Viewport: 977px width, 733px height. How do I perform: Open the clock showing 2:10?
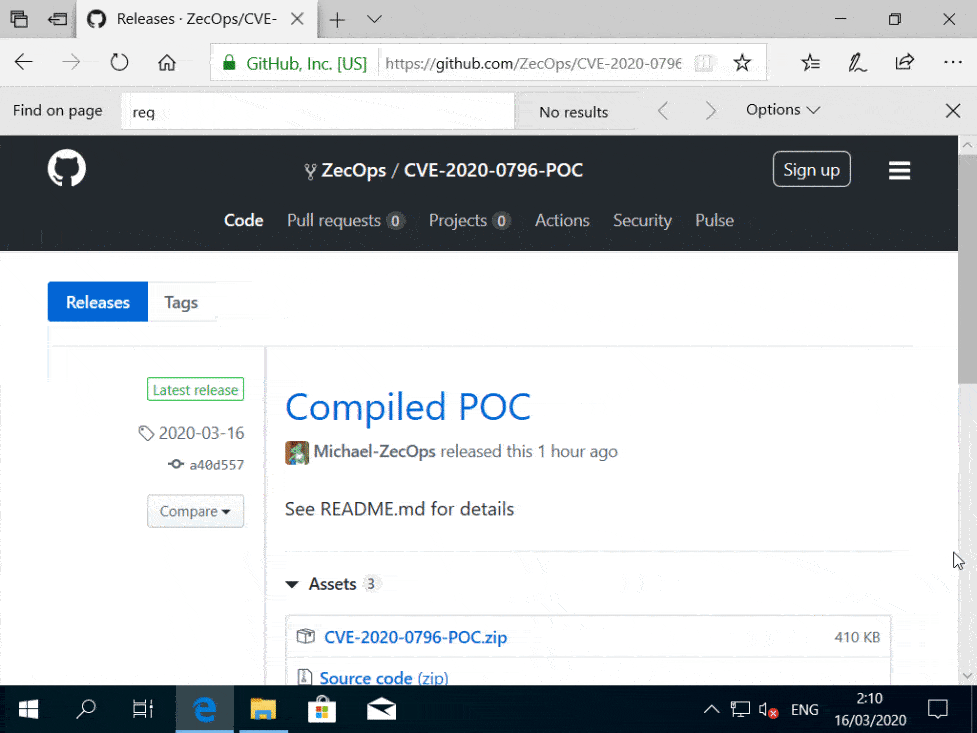[x=869, y=709]
